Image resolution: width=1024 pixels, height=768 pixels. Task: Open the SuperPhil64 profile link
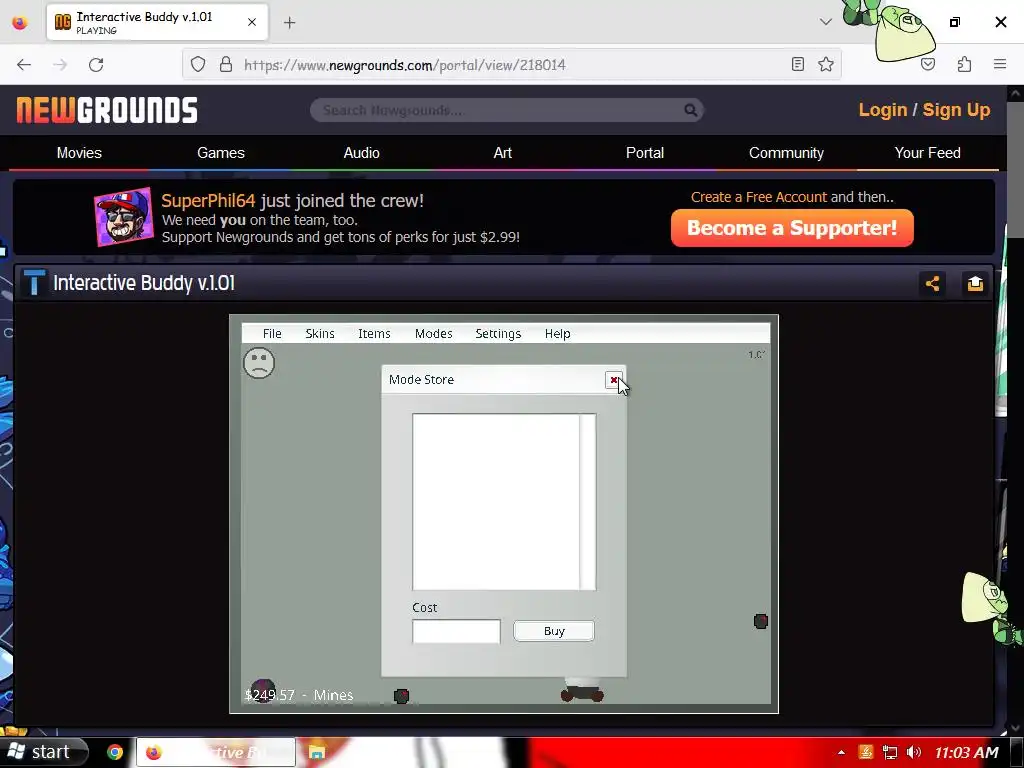[x=208, y=200]
